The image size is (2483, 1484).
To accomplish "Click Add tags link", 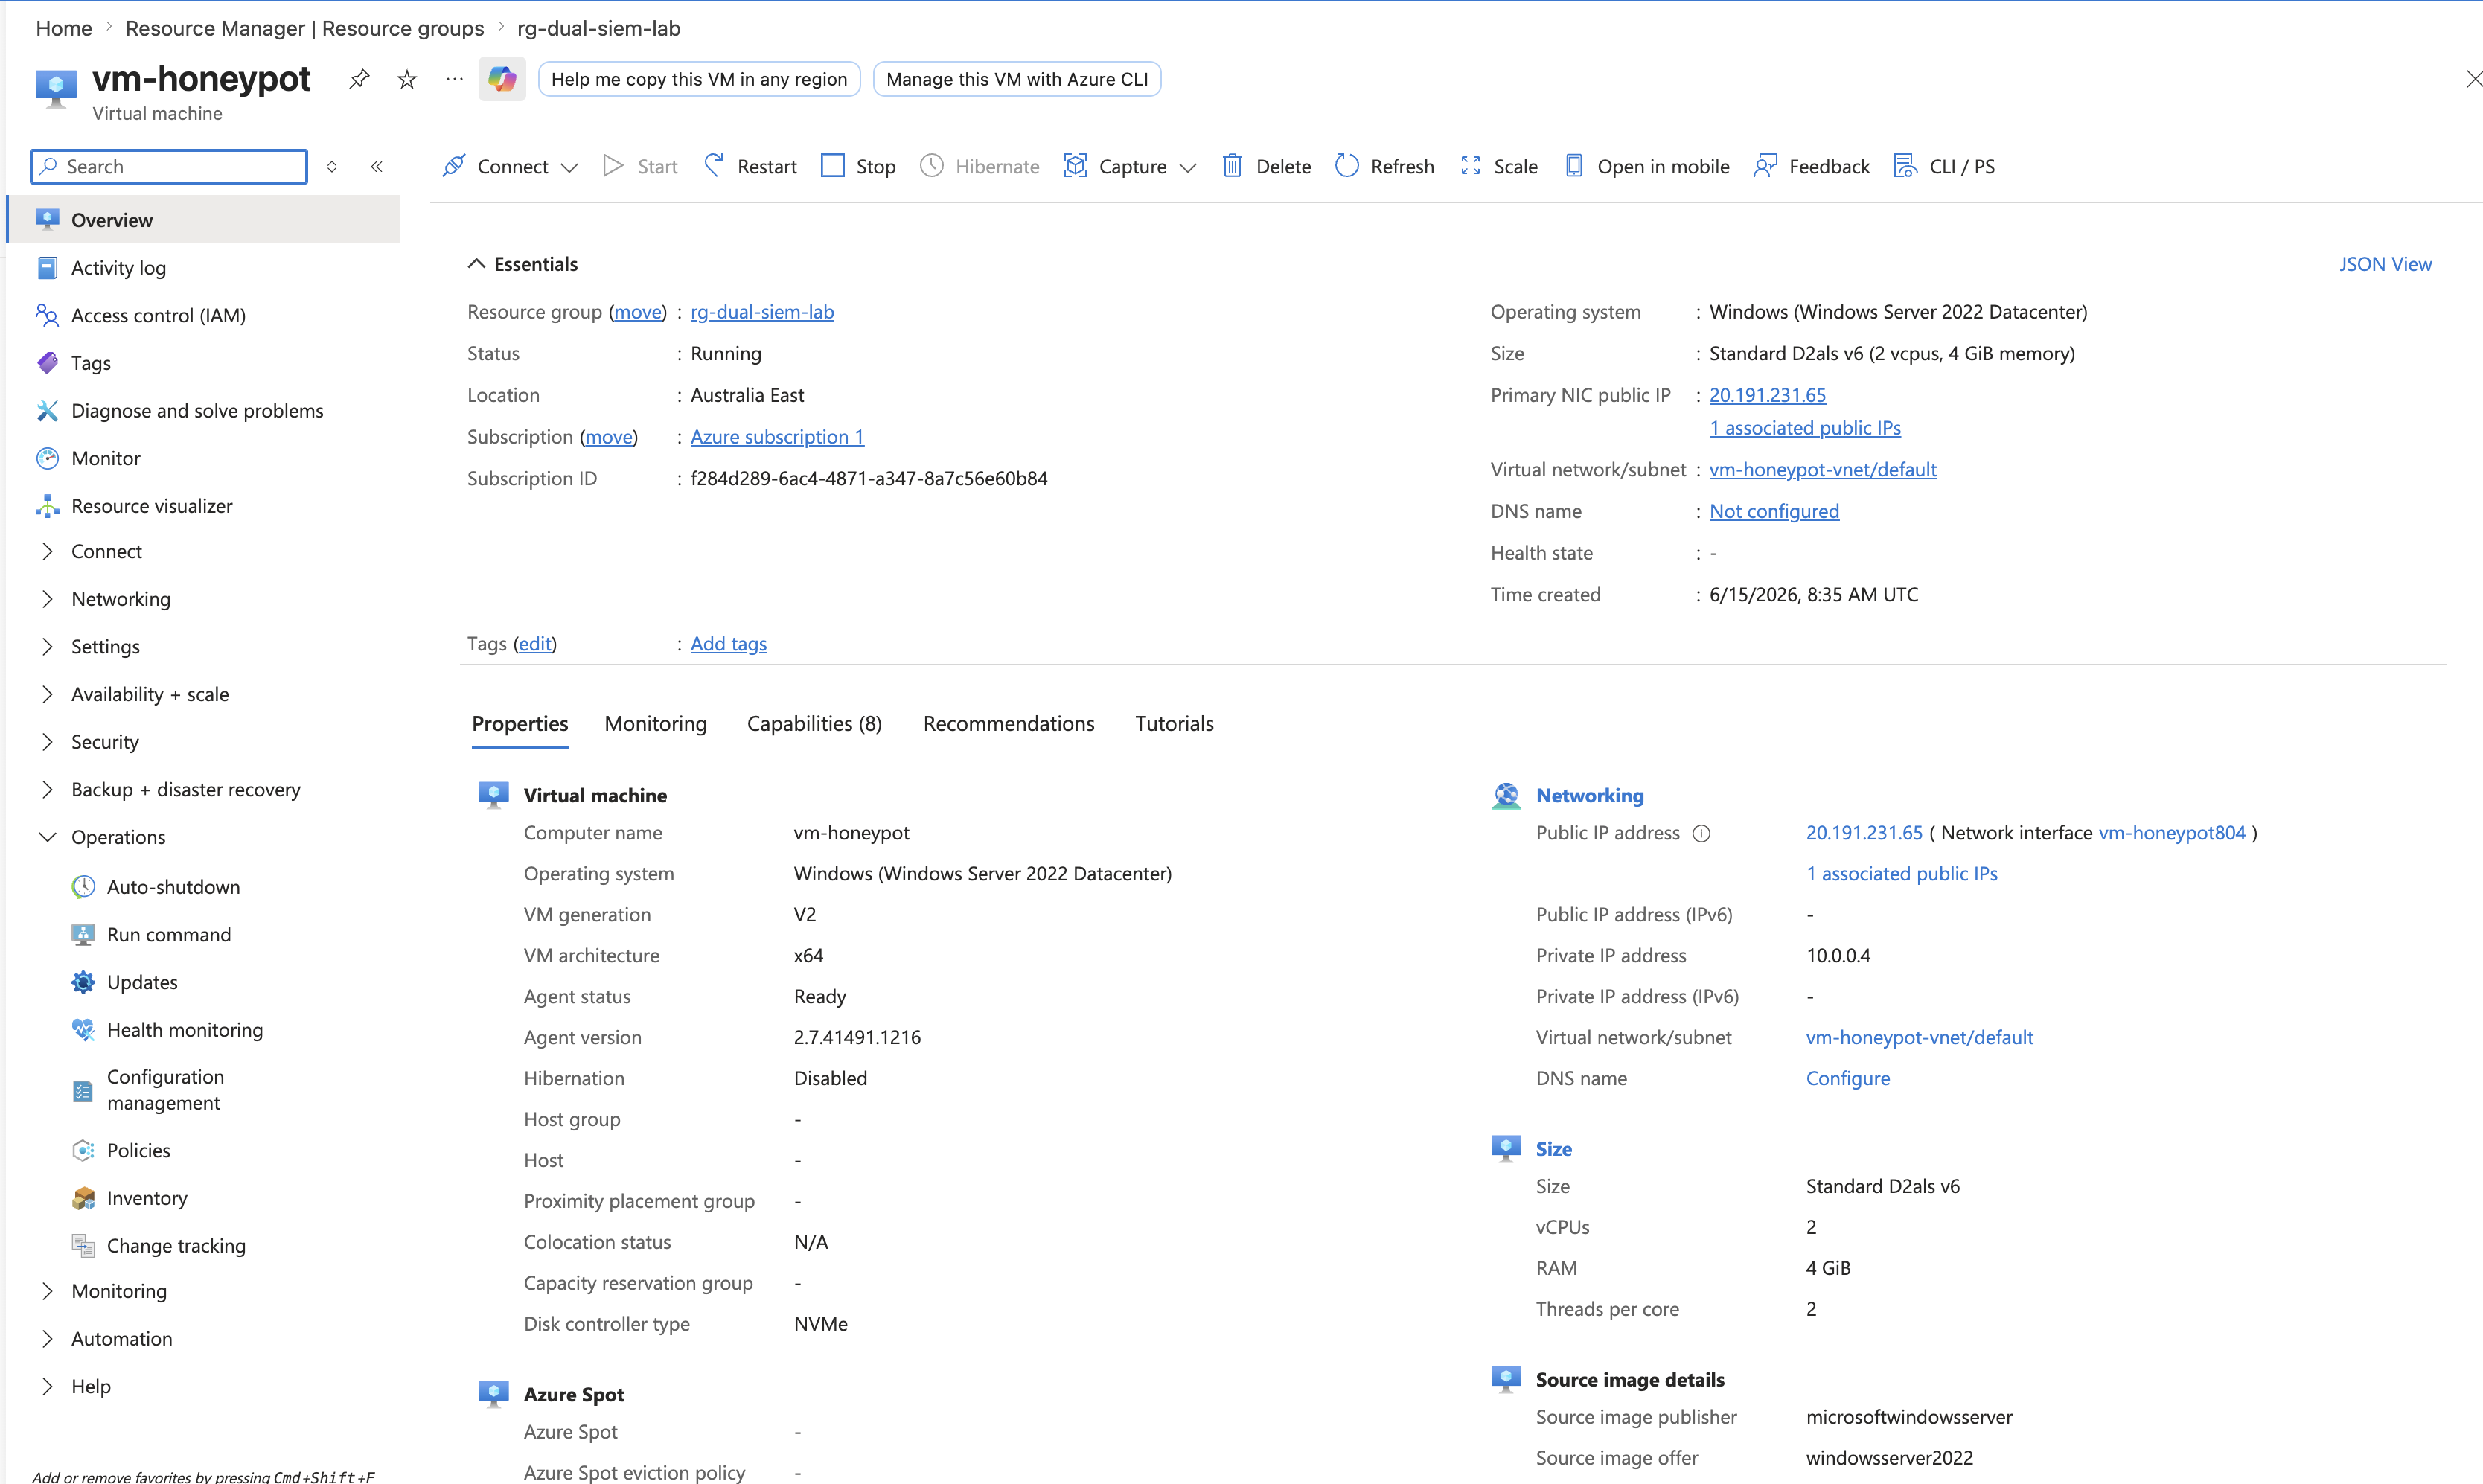I will coord(729,644).
